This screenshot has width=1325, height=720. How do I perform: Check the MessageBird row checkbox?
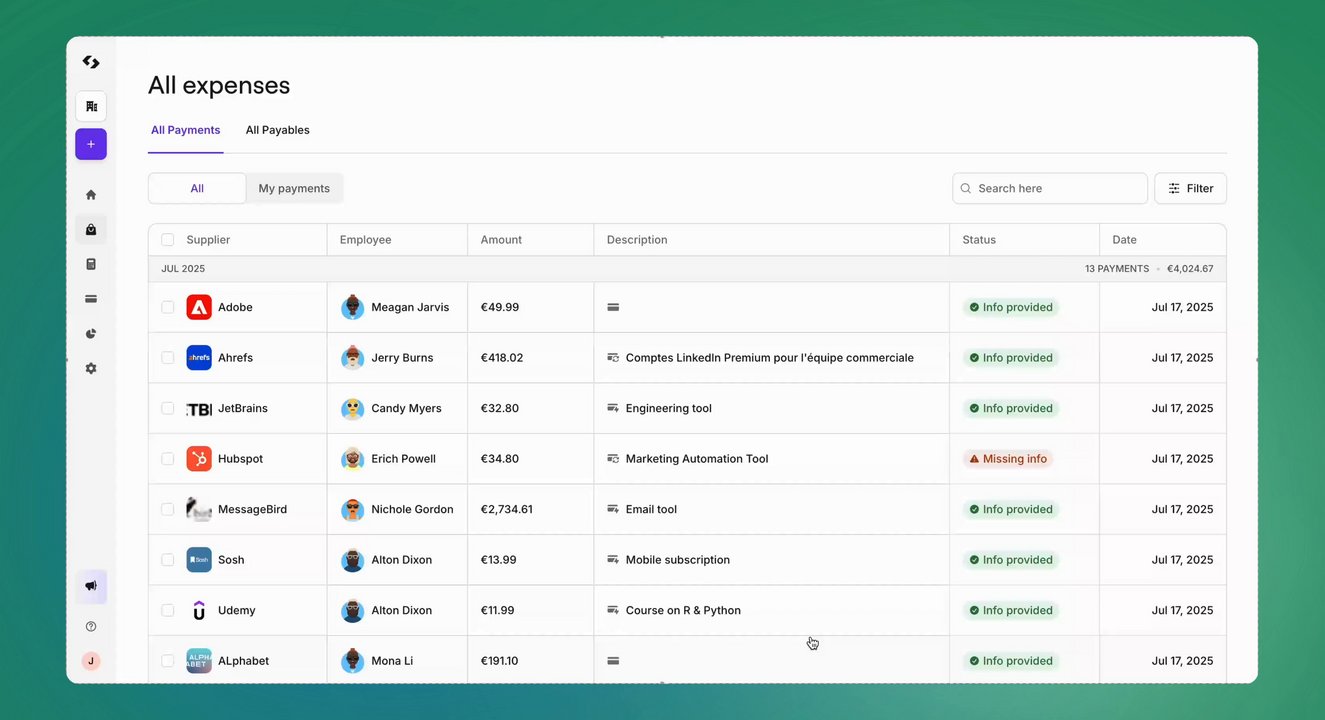point(168,510)
